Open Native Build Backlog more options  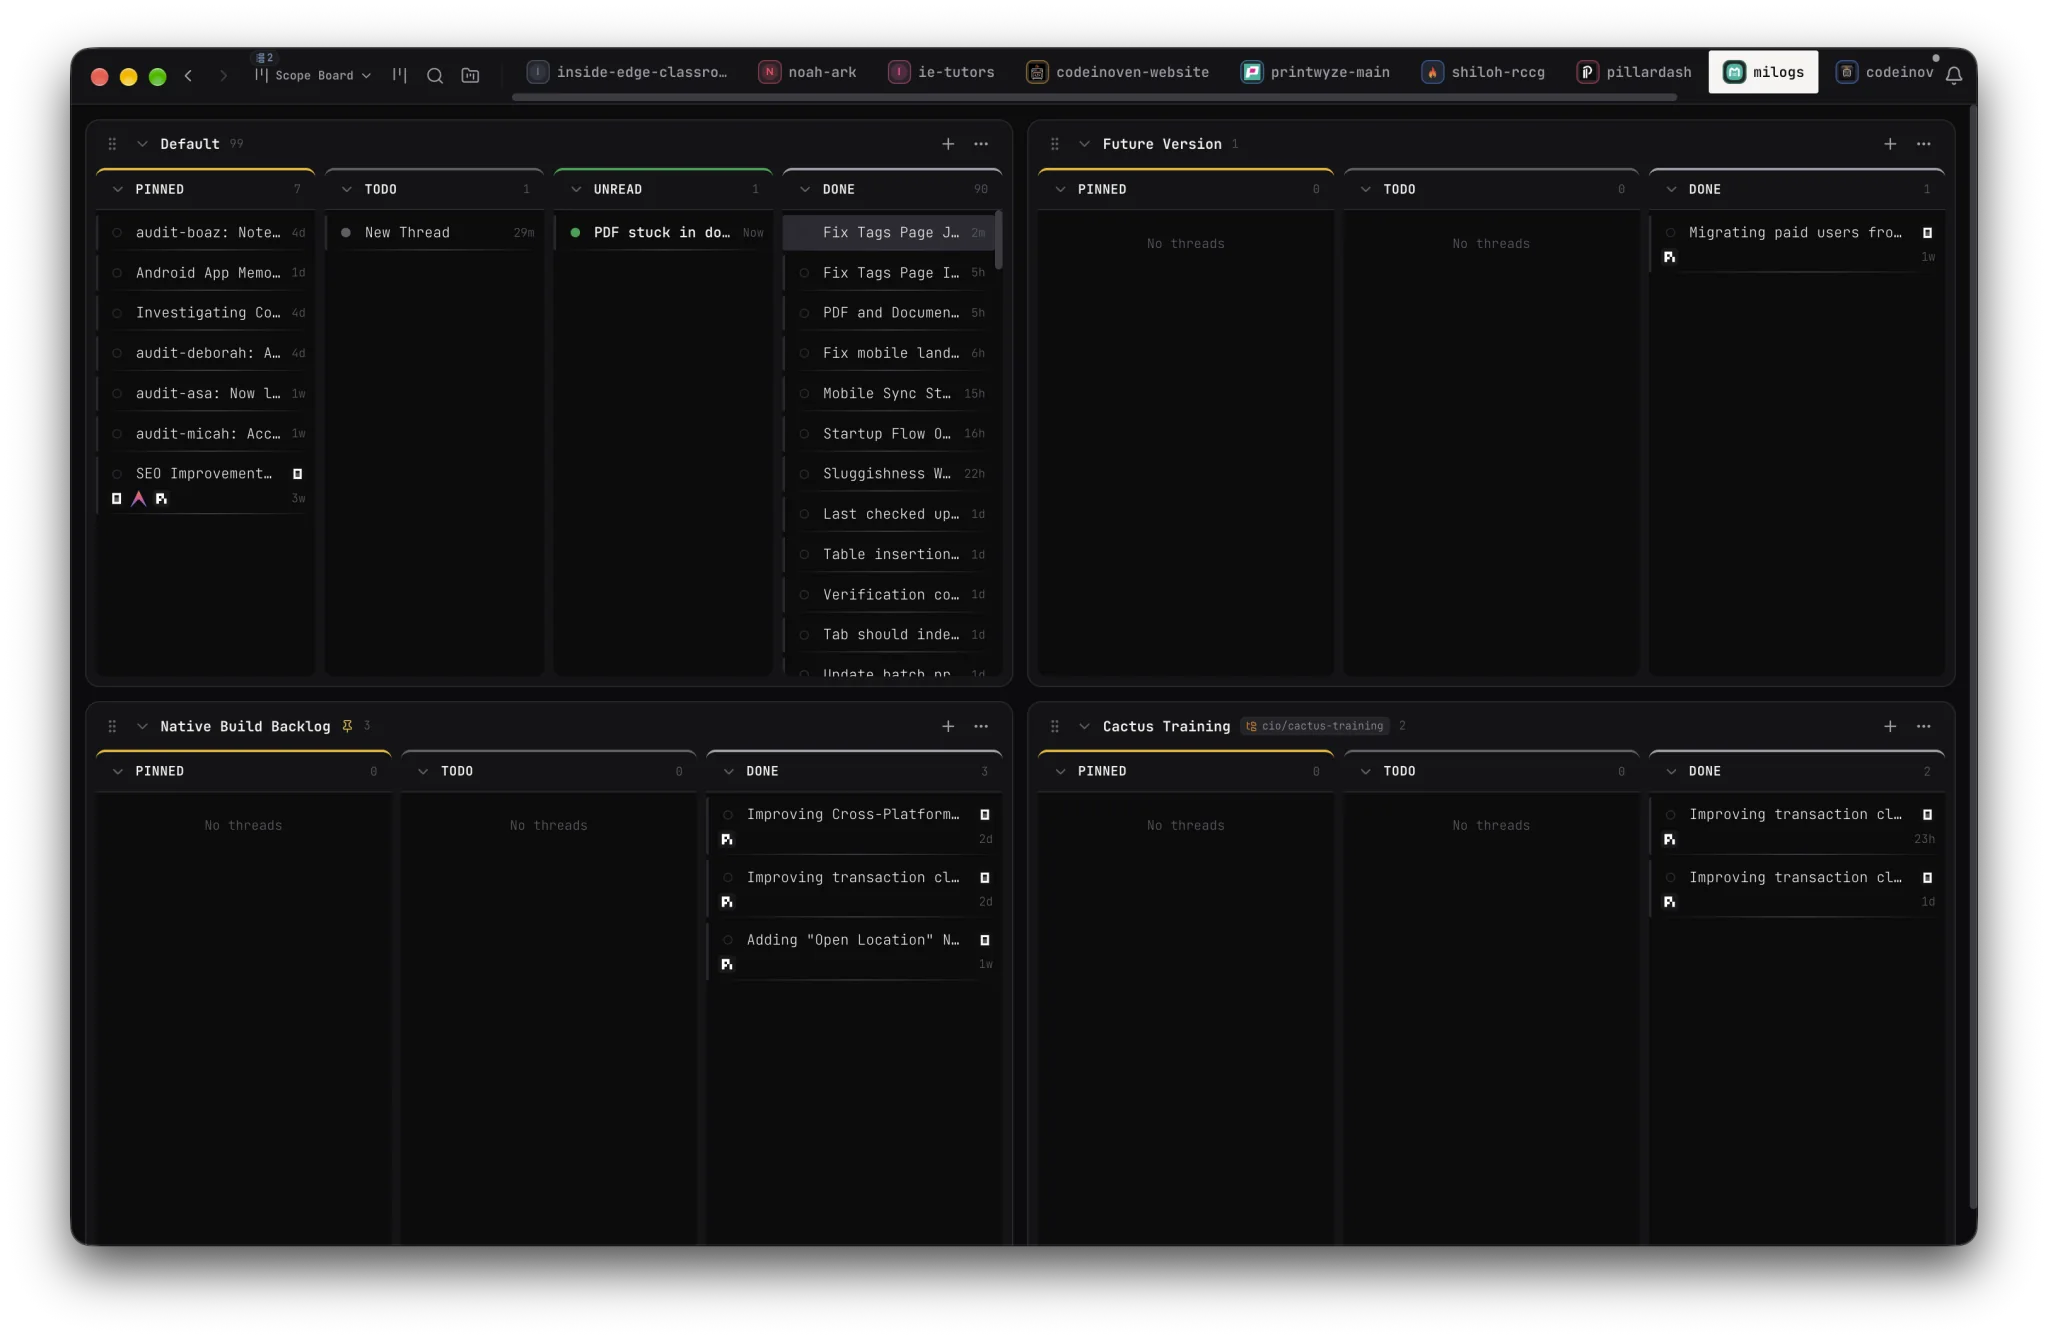pyautogui.click(x=981, y=726)
